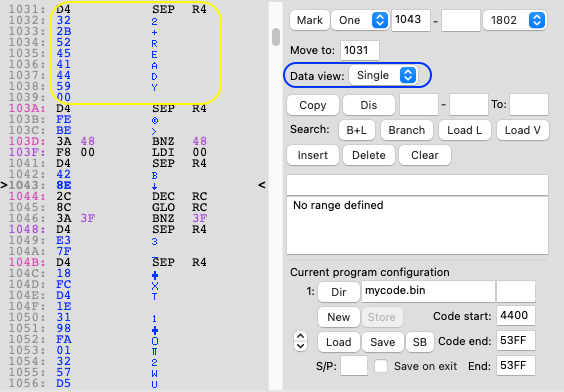564x392 pixels.
Task: Open the 1802 processor type dropdown
Action: (x=515, y=20)
